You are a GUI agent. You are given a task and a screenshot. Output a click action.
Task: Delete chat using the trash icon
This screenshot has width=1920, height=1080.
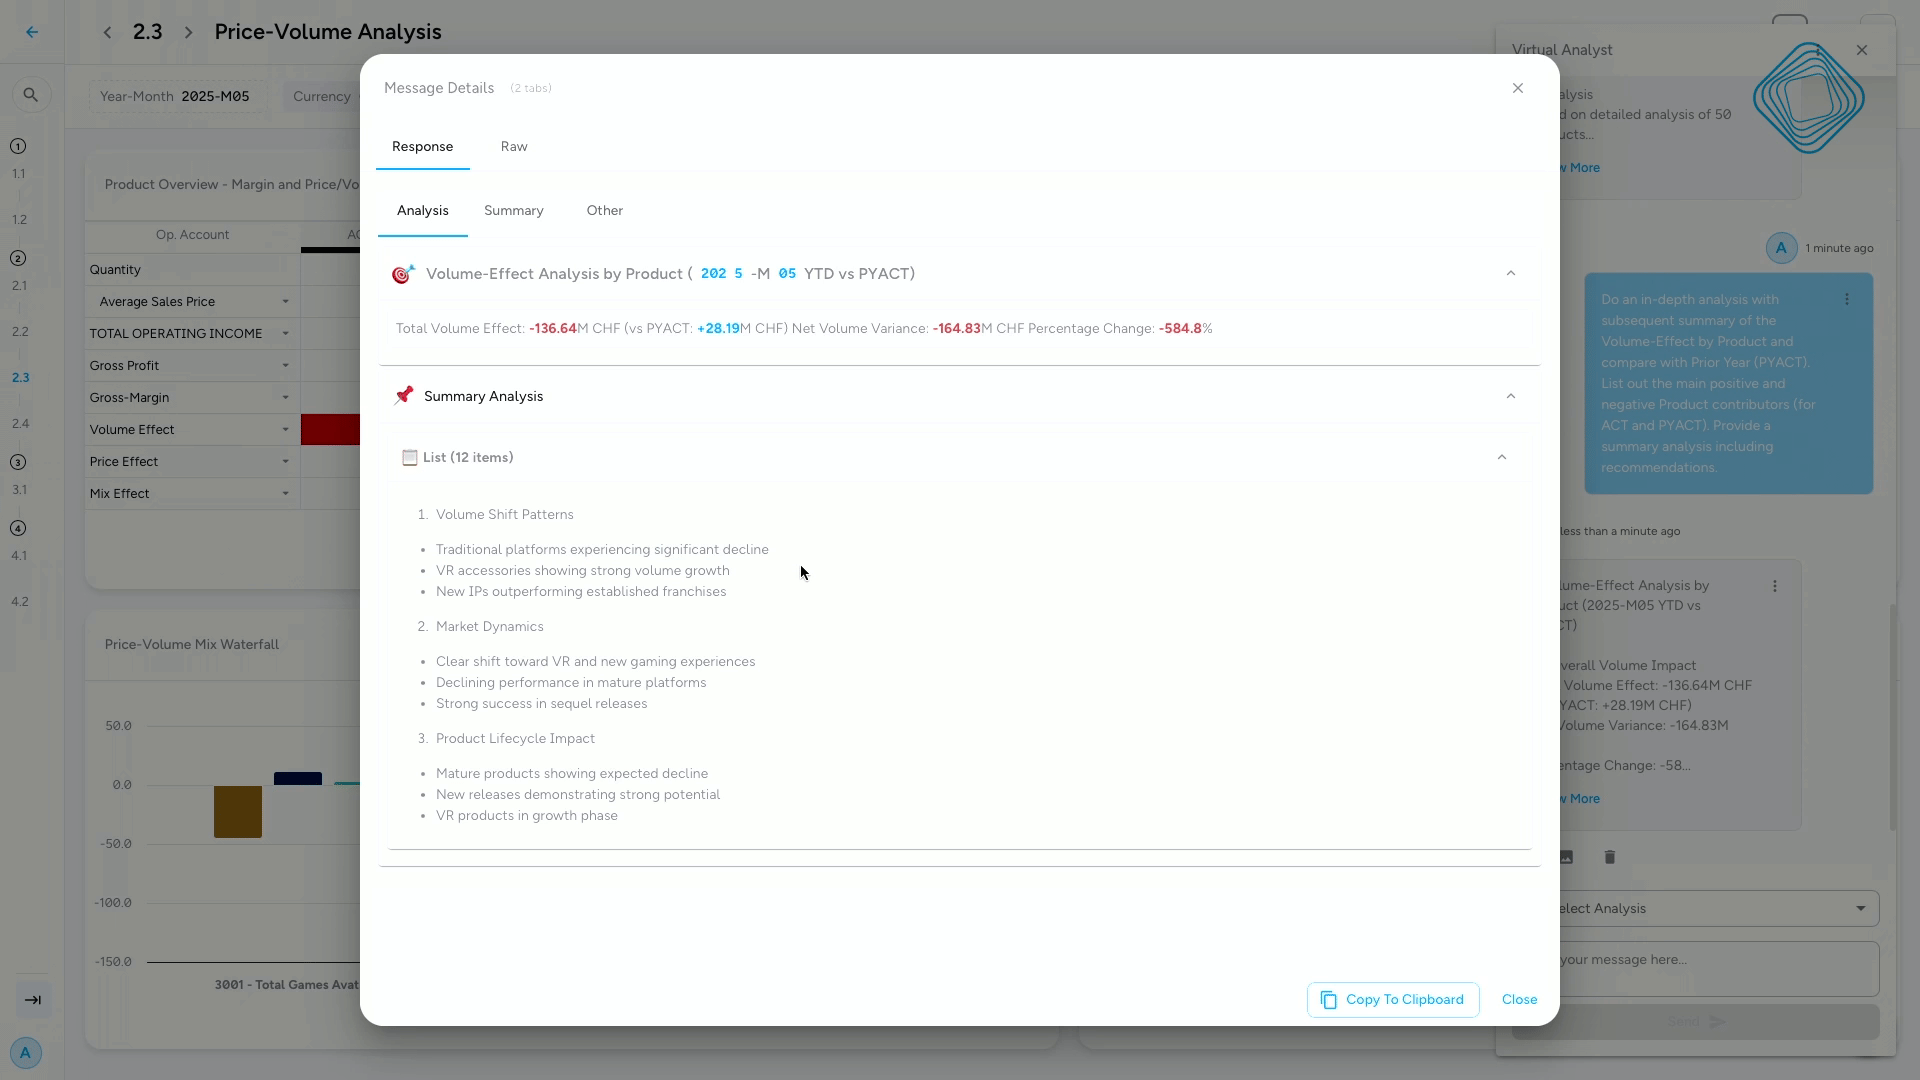click(1610, 857)
